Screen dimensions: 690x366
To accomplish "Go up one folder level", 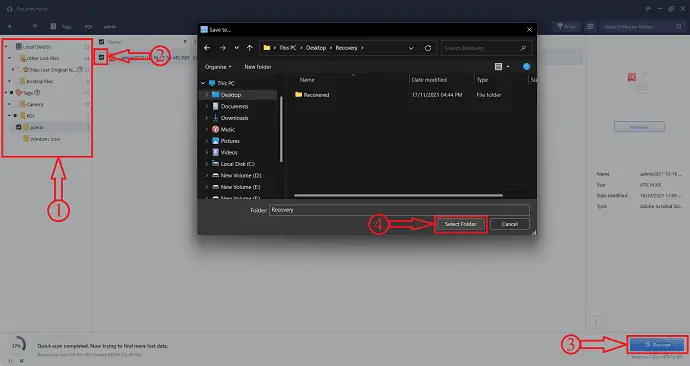I will tap(250, 48).
